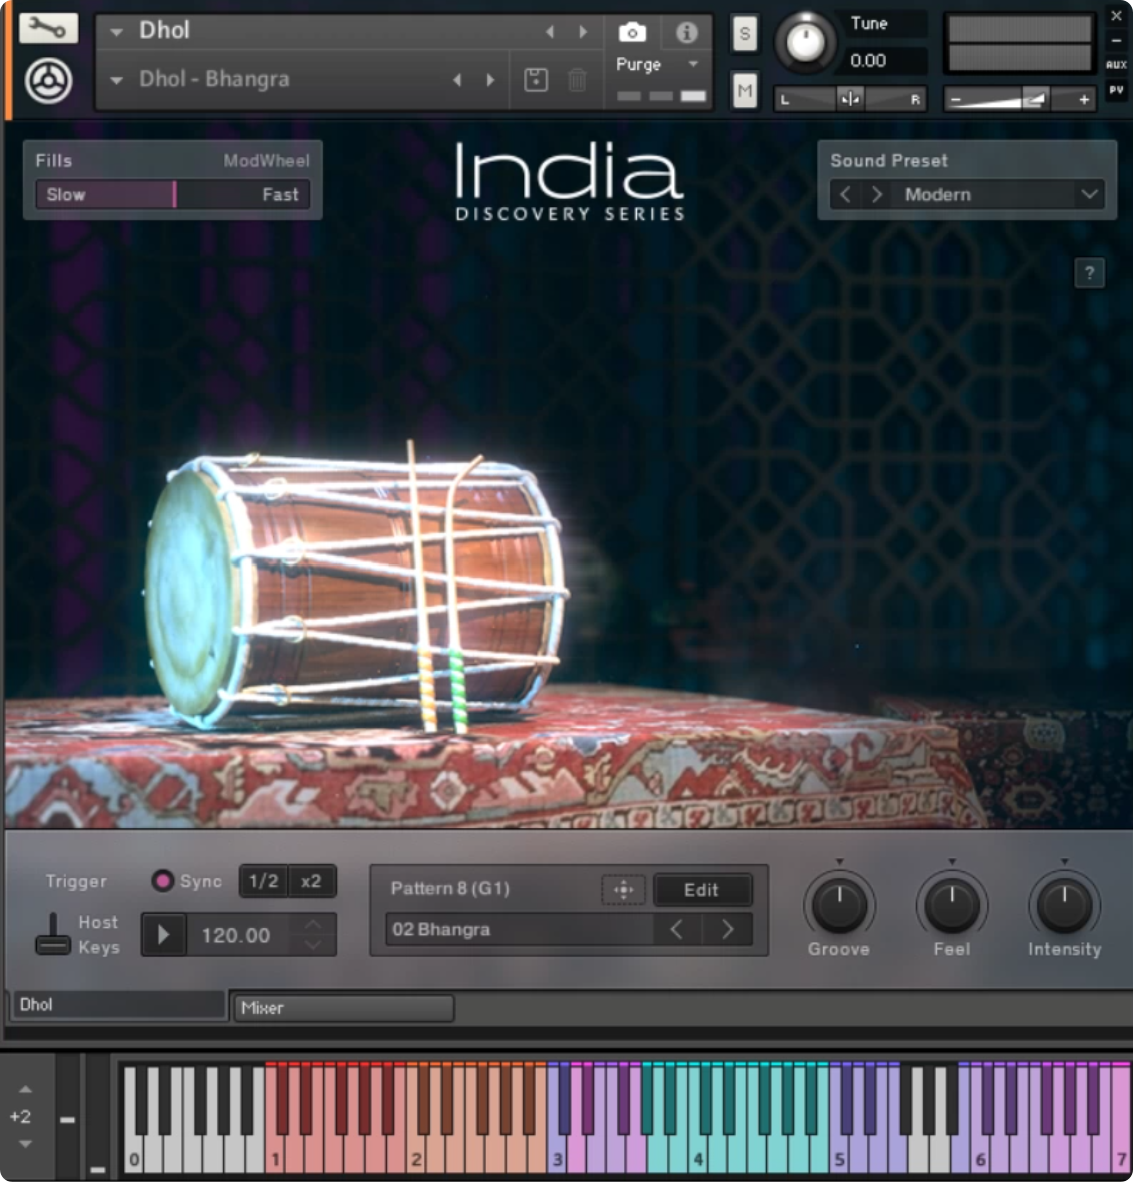
Task: Go to the previous pattern 02 Bhangra
Action: pos(676,929)
